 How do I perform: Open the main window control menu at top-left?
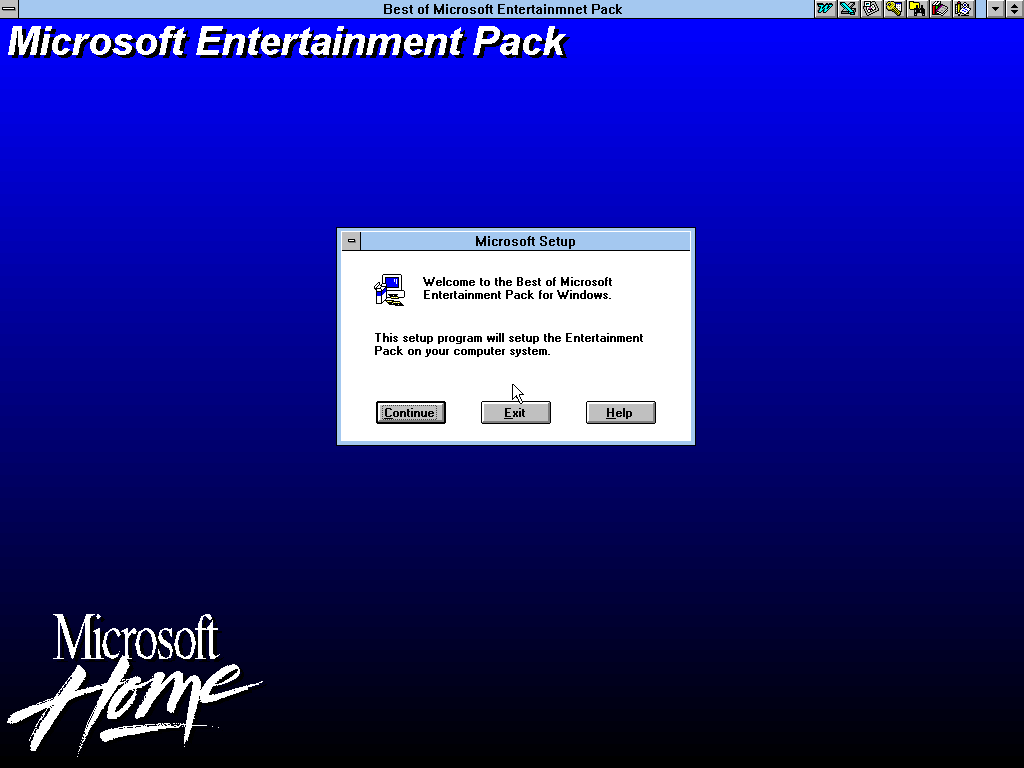point(9,9)
